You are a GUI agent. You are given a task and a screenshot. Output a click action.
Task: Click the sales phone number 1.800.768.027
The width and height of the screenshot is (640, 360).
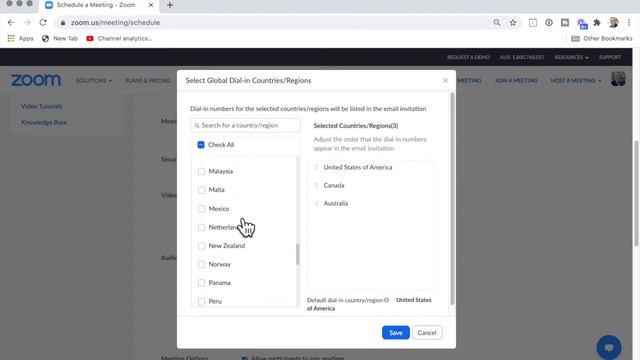tap(522, 57)
